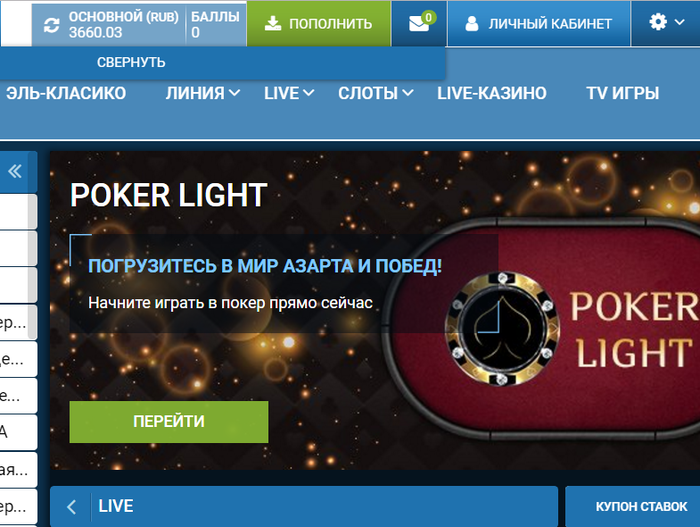
Task: Click the deposit download icon
Action: click(x=272, y=23)
